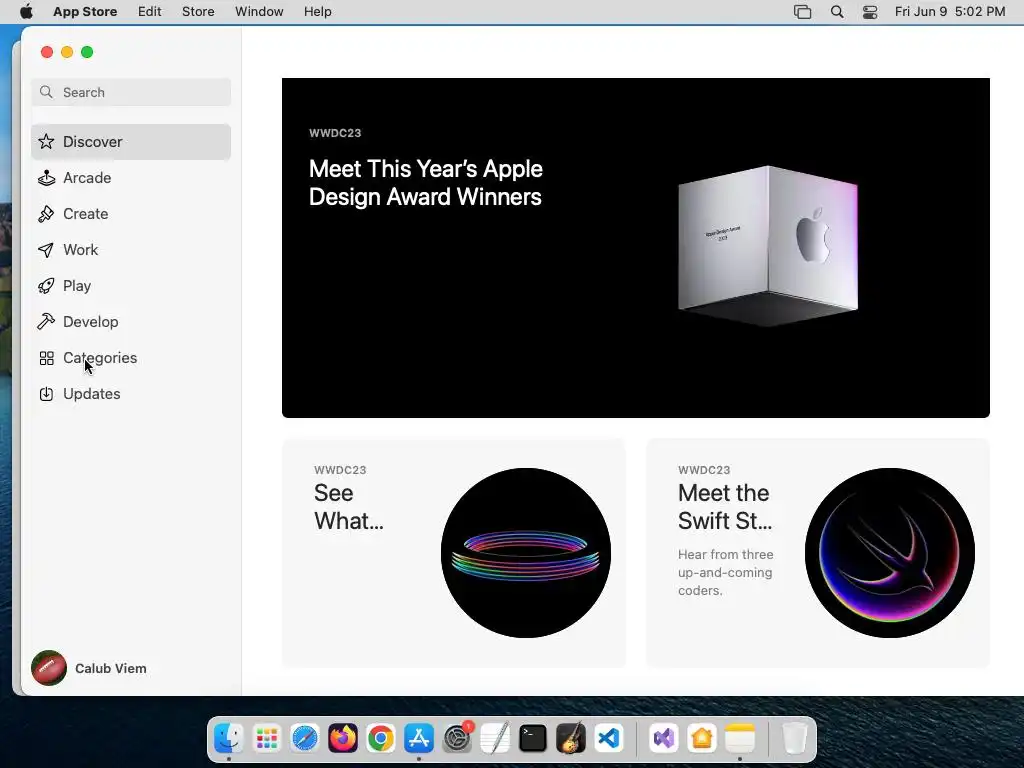
Task: Launch GarageBand from the Dock
Action: [x=571, y=739]
